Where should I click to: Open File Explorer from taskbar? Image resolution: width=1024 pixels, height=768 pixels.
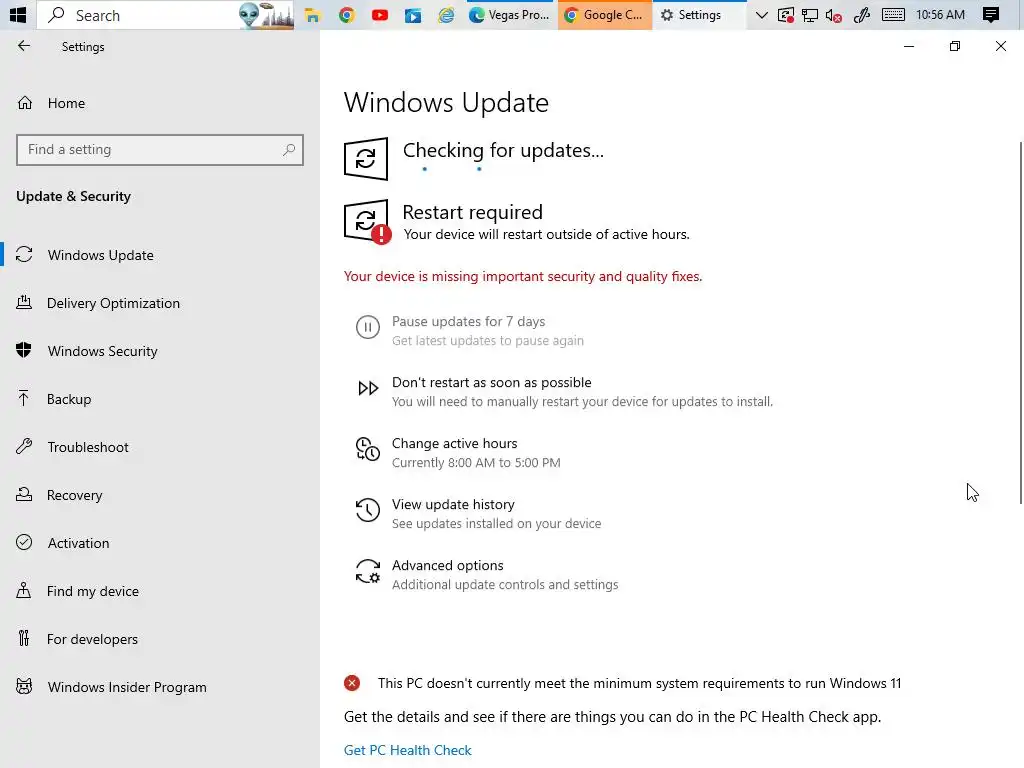[313, 15]
